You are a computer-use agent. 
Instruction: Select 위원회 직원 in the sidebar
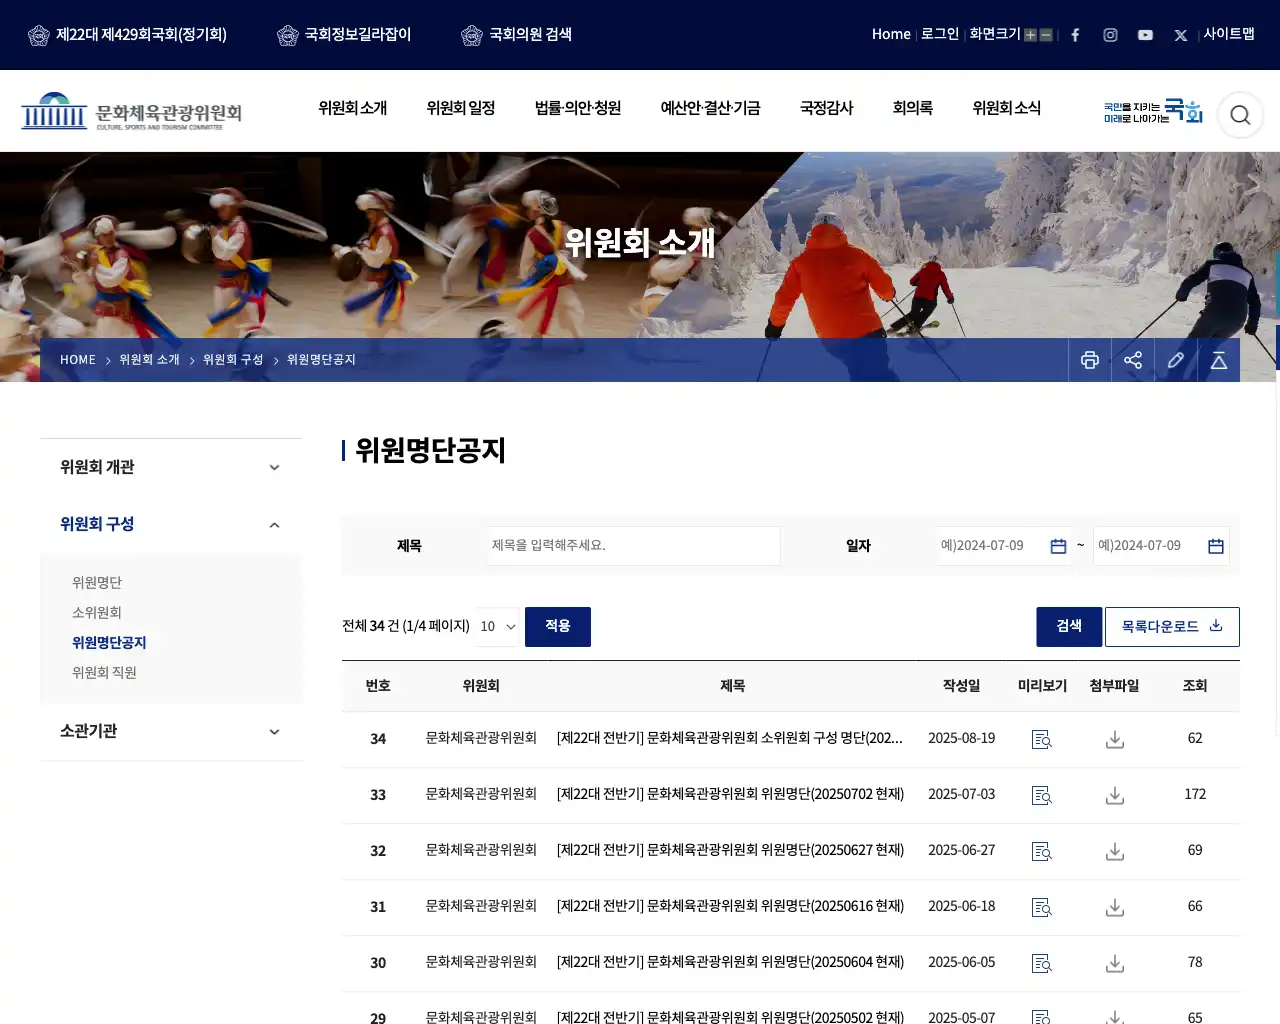(104, 673)
